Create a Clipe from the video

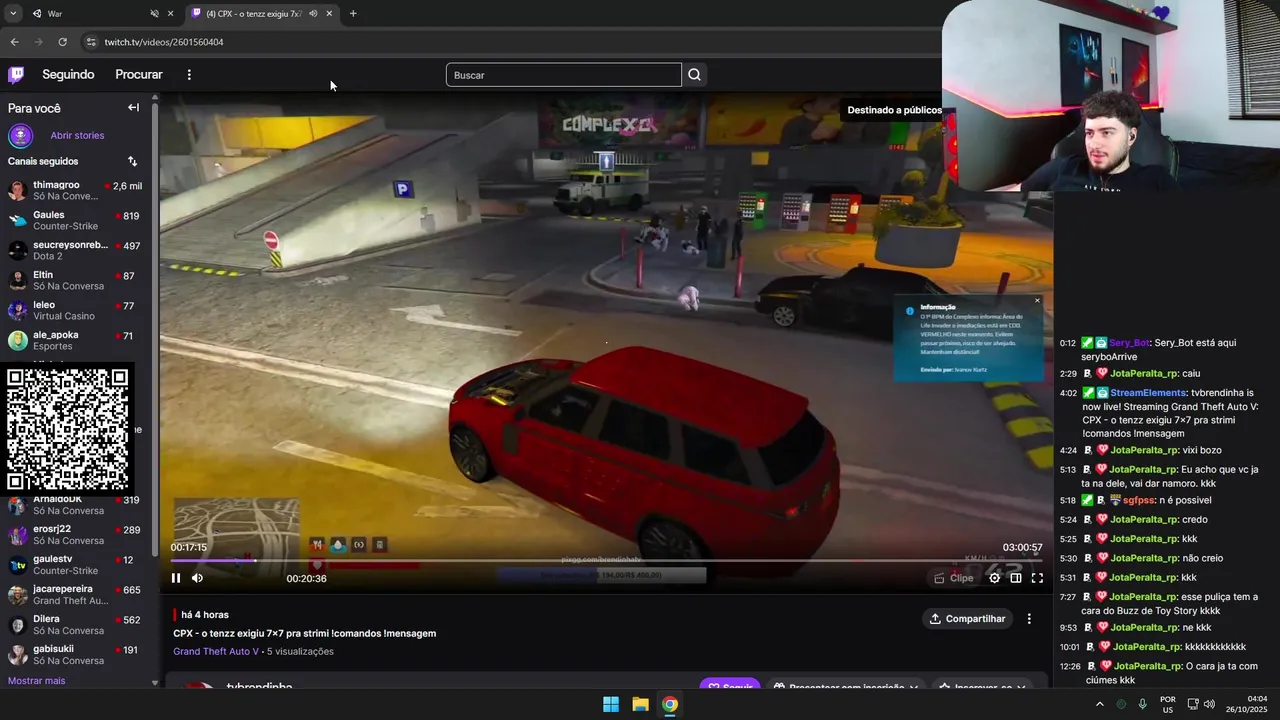click(x=953, y=578)
